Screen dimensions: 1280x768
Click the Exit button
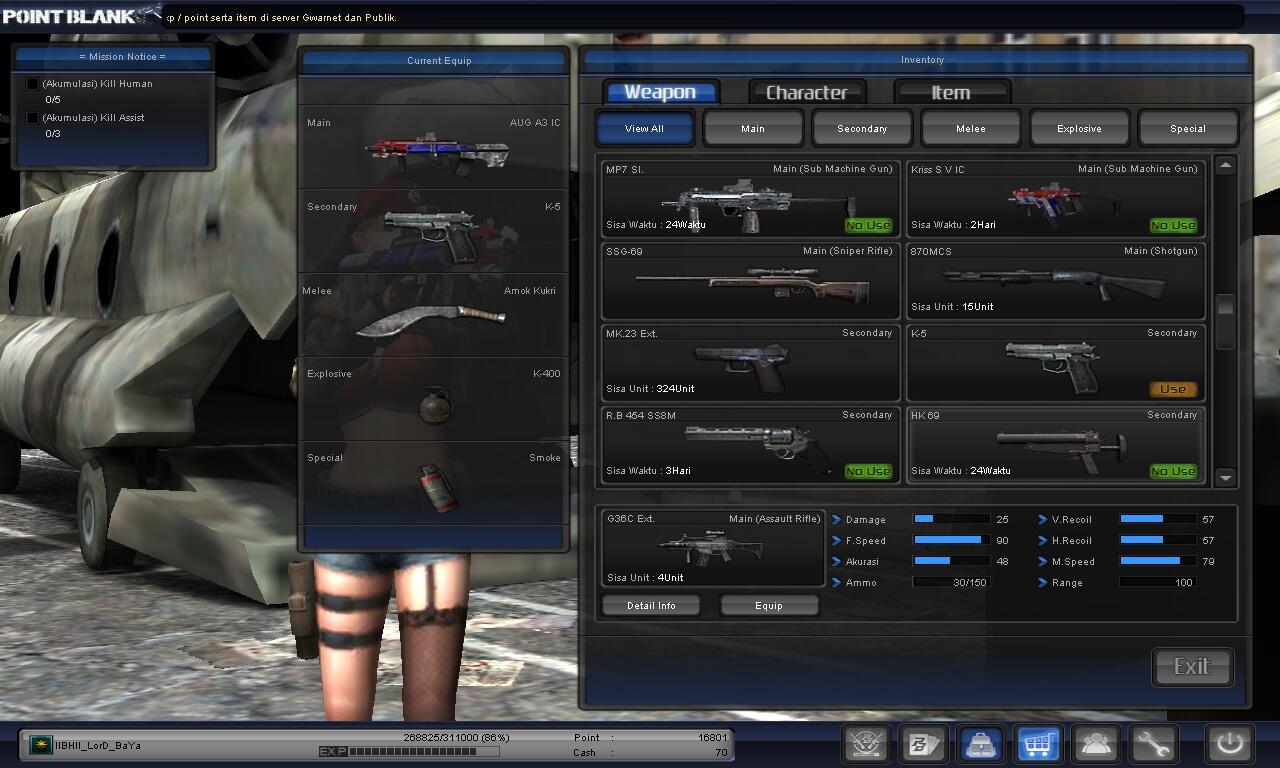tap(1192, 667)
